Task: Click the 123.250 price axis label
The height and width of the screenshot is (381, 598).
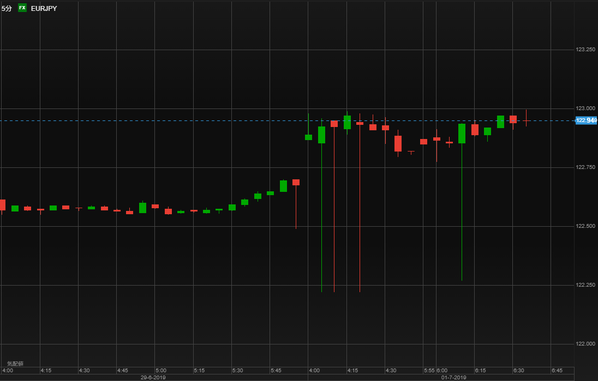Action: (x=585, y=50)
